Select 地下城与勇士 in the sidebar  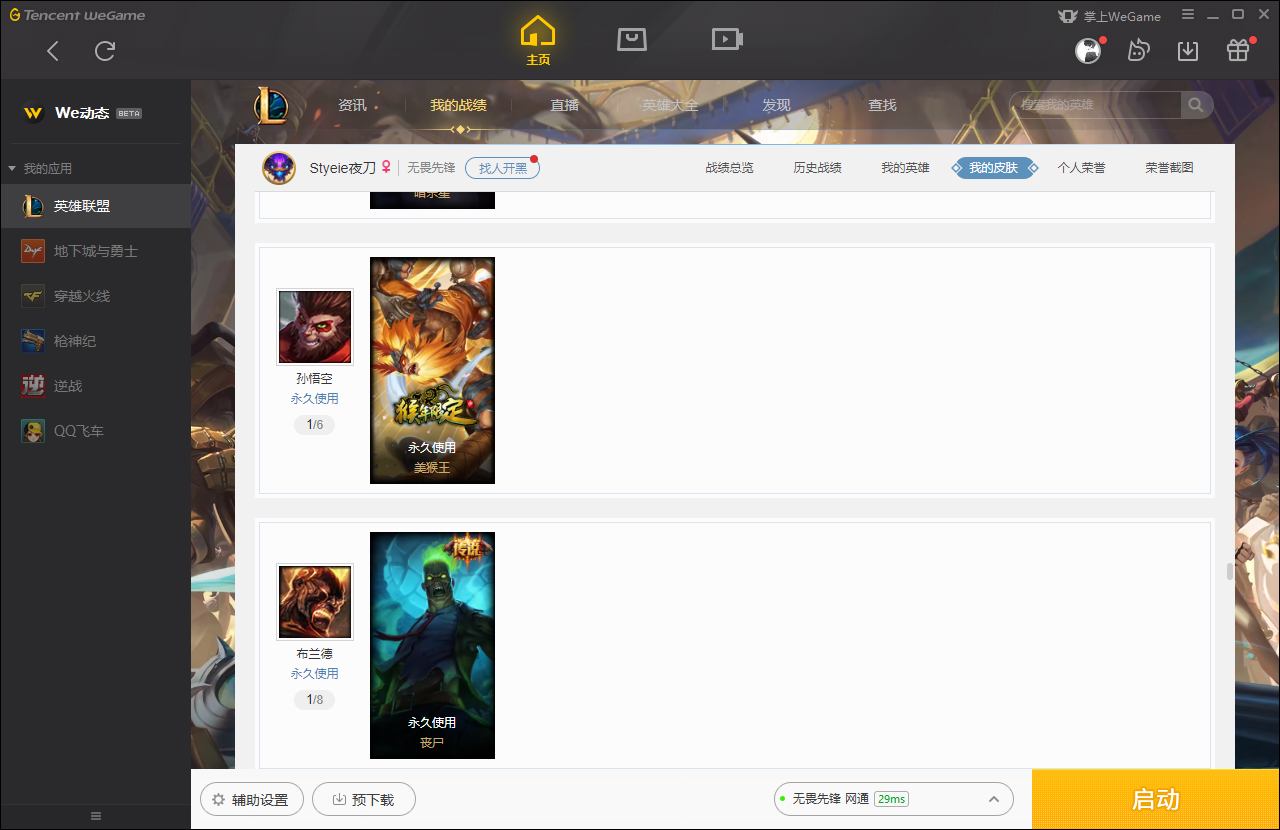95,251
